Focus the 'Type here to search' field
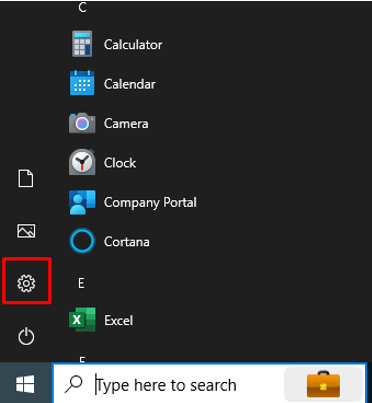Screen dimensions: 372x403 pyautogui.click(x=209, y=383)
